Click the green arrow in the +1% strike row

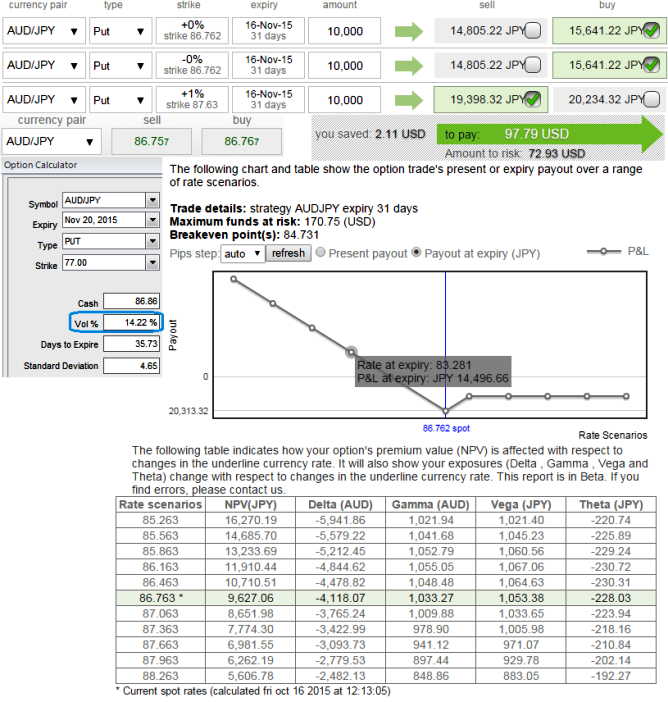(x=408, y=100)
